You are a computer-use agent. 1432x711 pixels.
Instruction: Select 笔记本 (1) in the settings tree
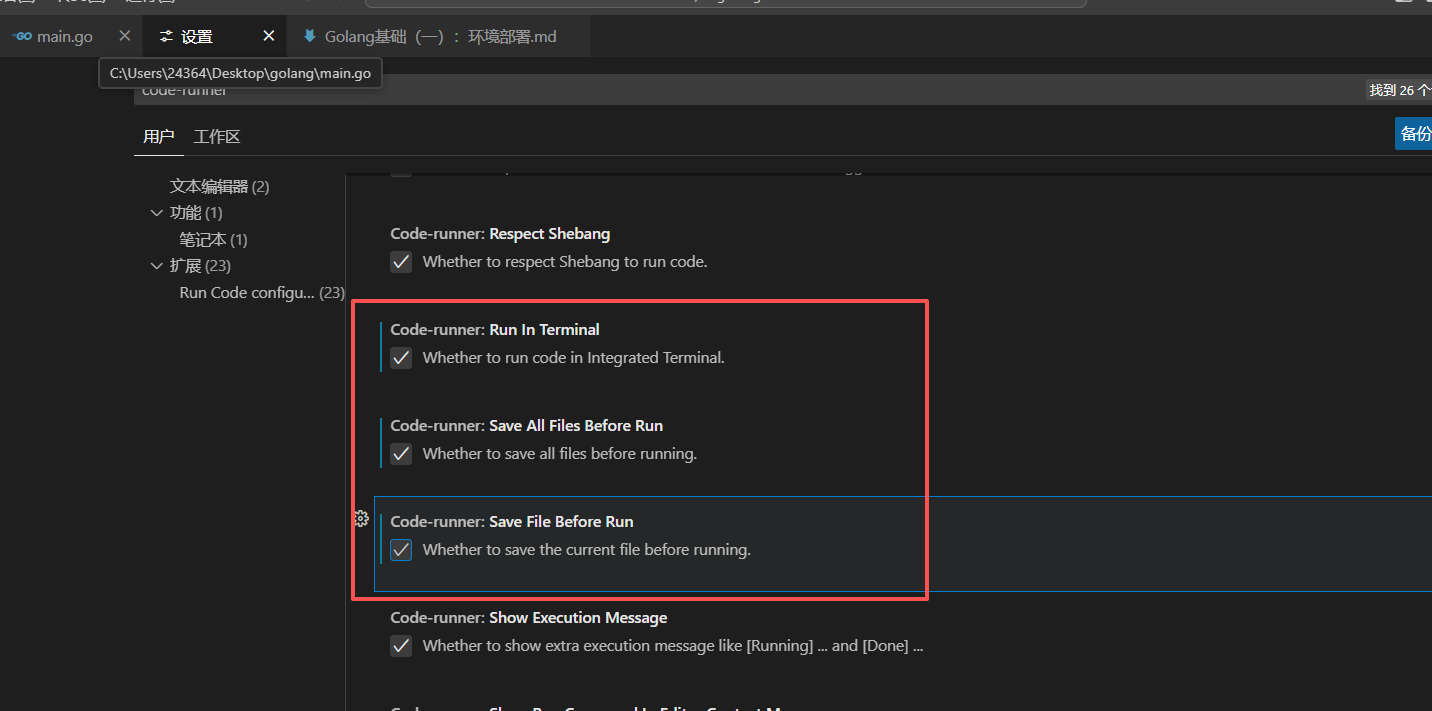coord(214,240)
